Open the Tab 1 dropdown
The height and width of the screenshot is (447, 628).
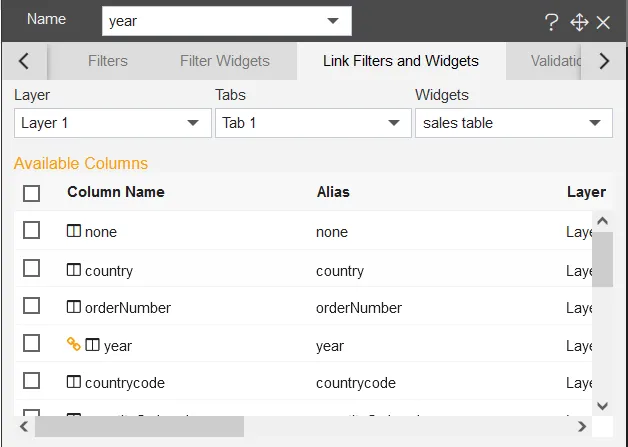coord(313,123)
